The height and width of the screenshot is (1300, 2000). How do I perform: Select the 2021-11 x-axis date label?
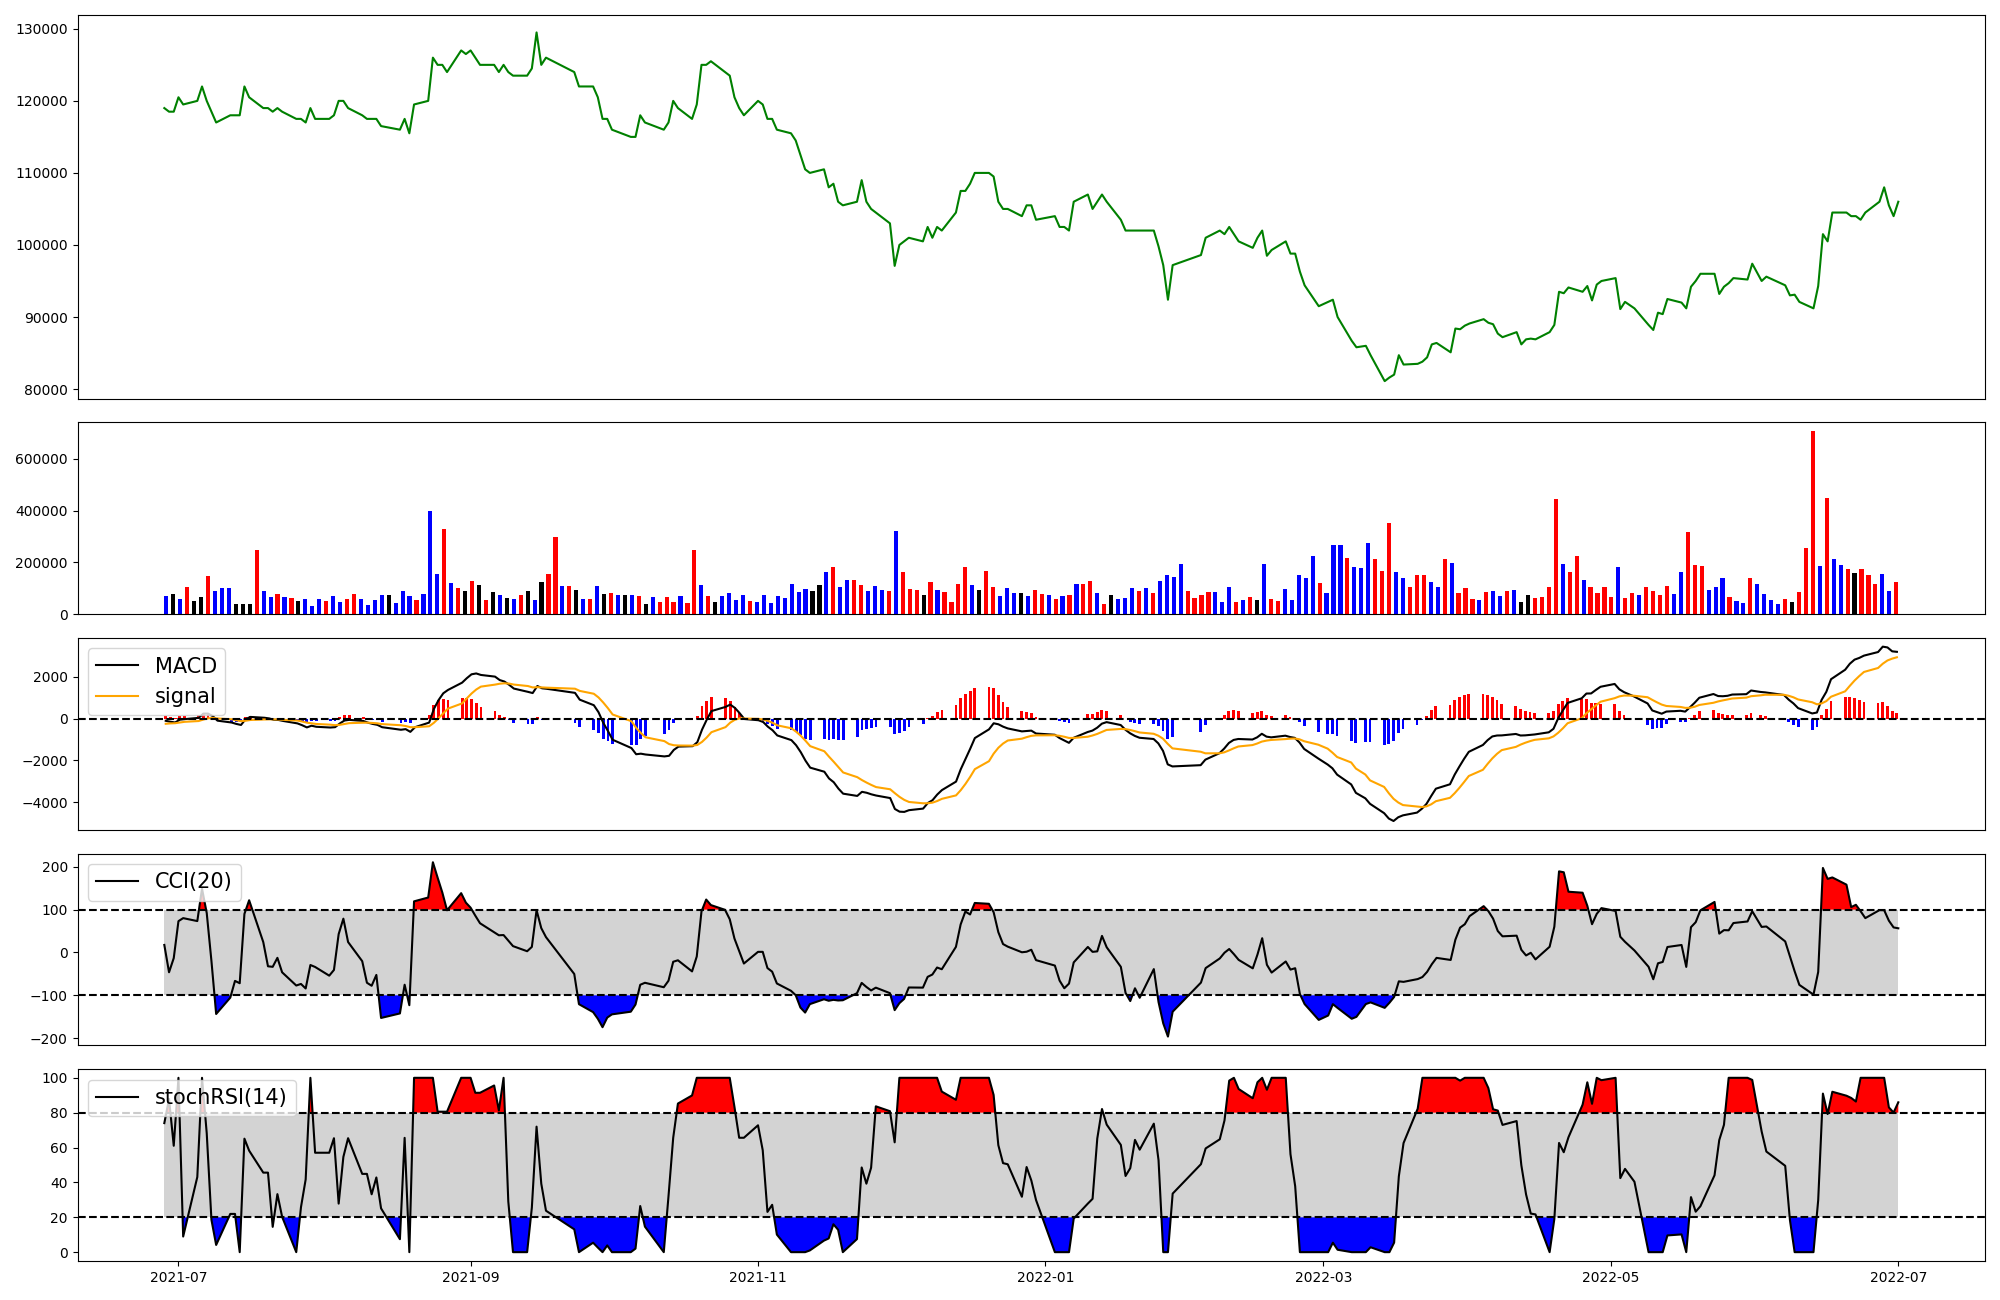pos(758,1277)
